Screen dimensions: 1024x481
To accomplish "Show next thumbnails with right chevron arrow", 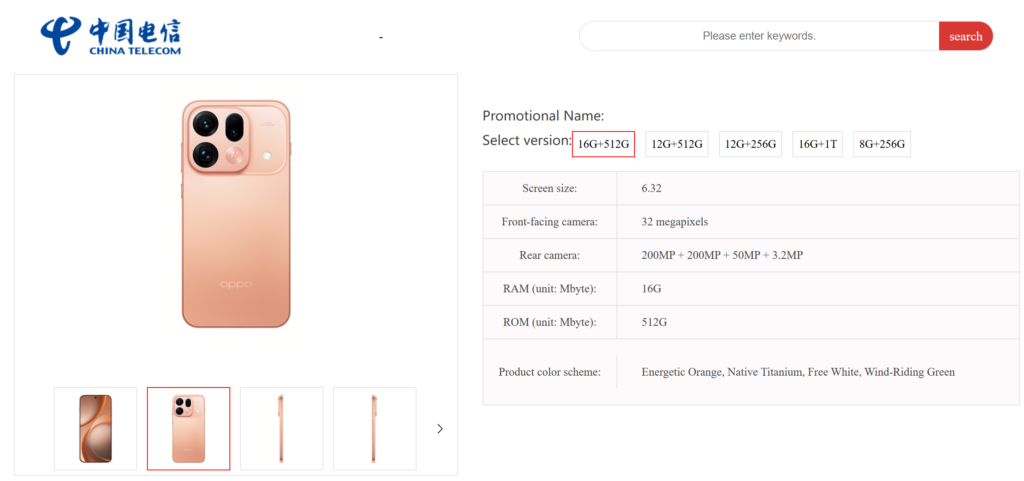I will point(440,429).
